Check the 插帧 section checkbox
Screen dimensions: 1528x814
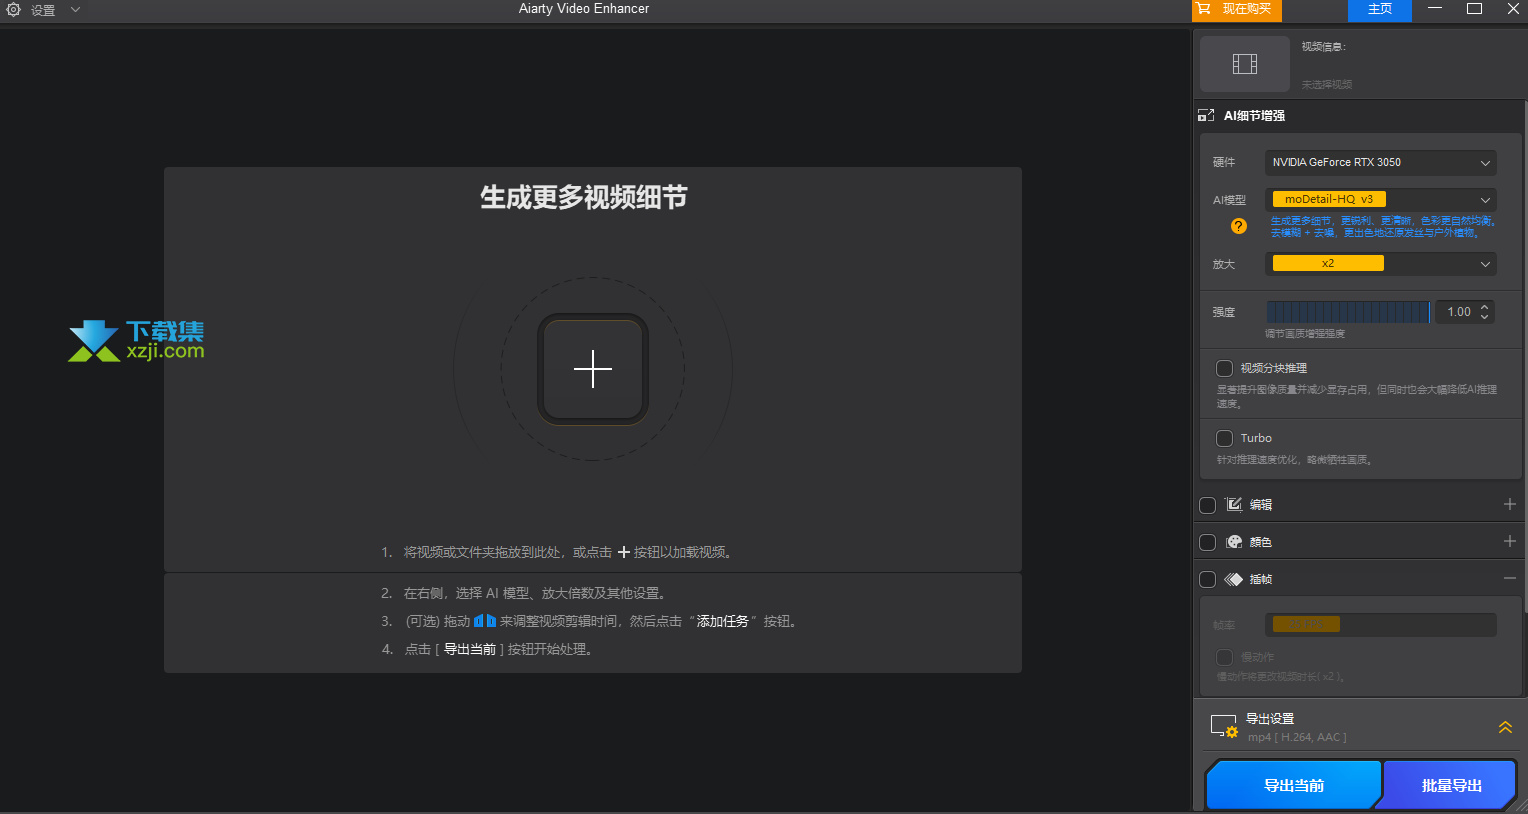[x=1207, y=578]
